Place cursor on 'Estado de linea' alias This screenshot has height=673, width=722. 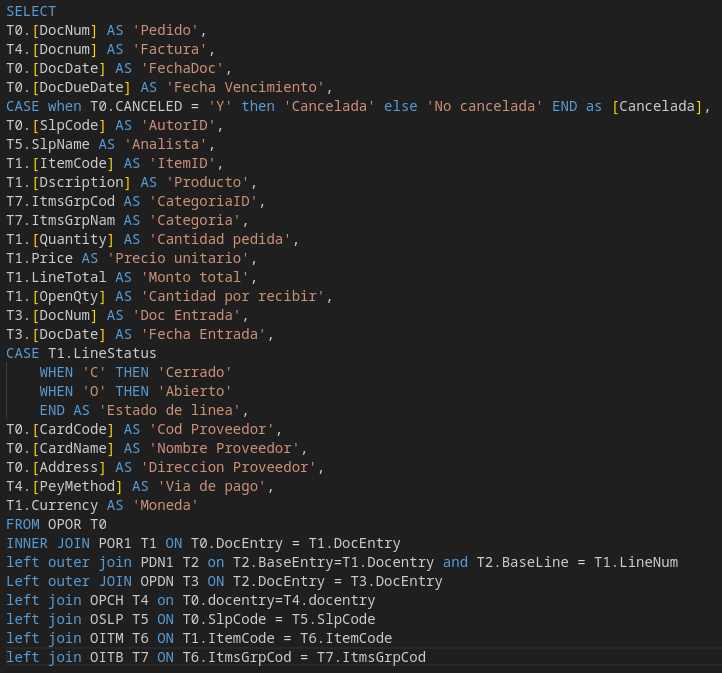click(173, 410)
